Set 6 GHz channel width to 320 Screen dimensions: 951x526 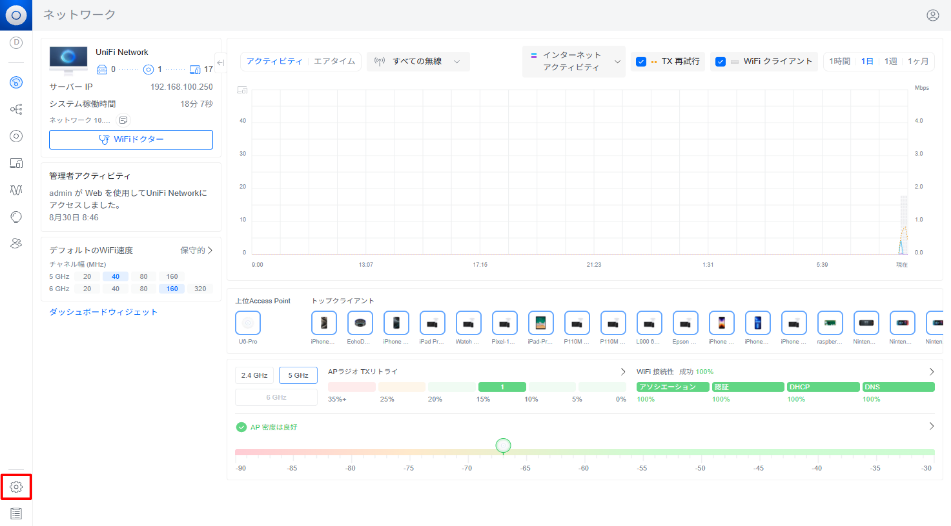coord(200,288)
